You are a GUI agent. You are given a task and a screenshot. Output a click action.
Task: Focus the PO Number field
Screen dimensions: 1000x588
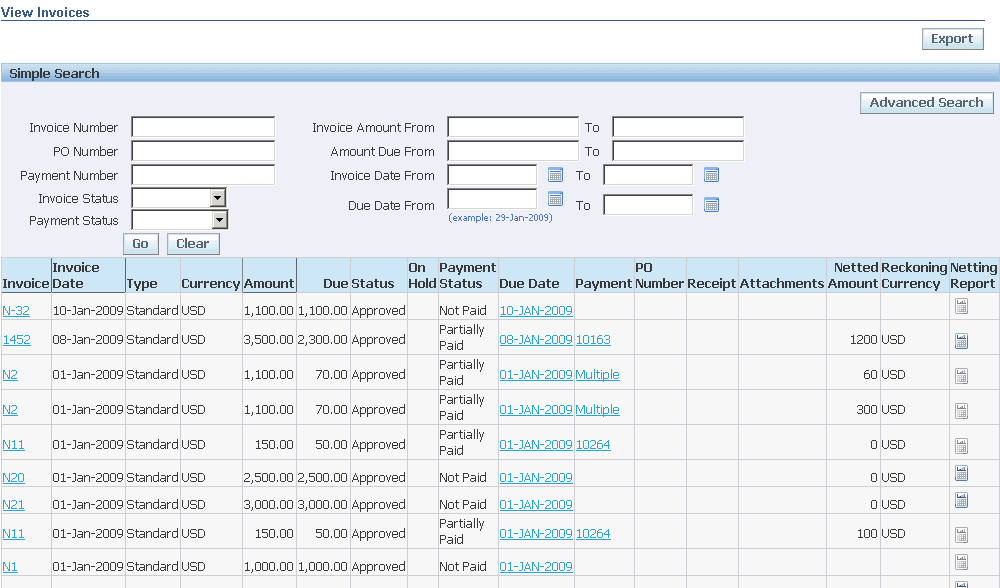coord(203,151)
